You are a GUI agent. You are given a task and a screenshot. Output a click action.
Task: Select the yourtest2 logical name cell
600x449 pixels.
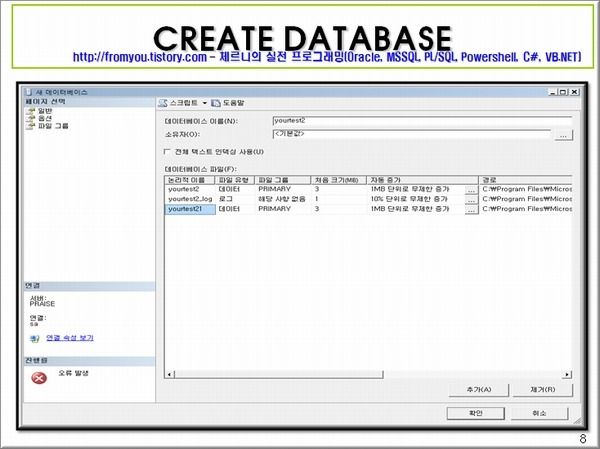[x=190, y=189]
